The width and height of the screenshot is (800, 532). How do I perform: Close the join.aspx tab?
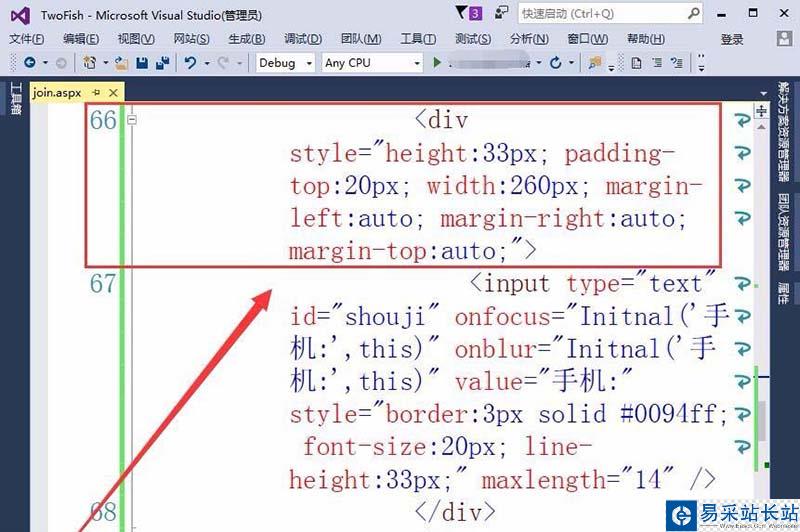click(x=113, y=93)
